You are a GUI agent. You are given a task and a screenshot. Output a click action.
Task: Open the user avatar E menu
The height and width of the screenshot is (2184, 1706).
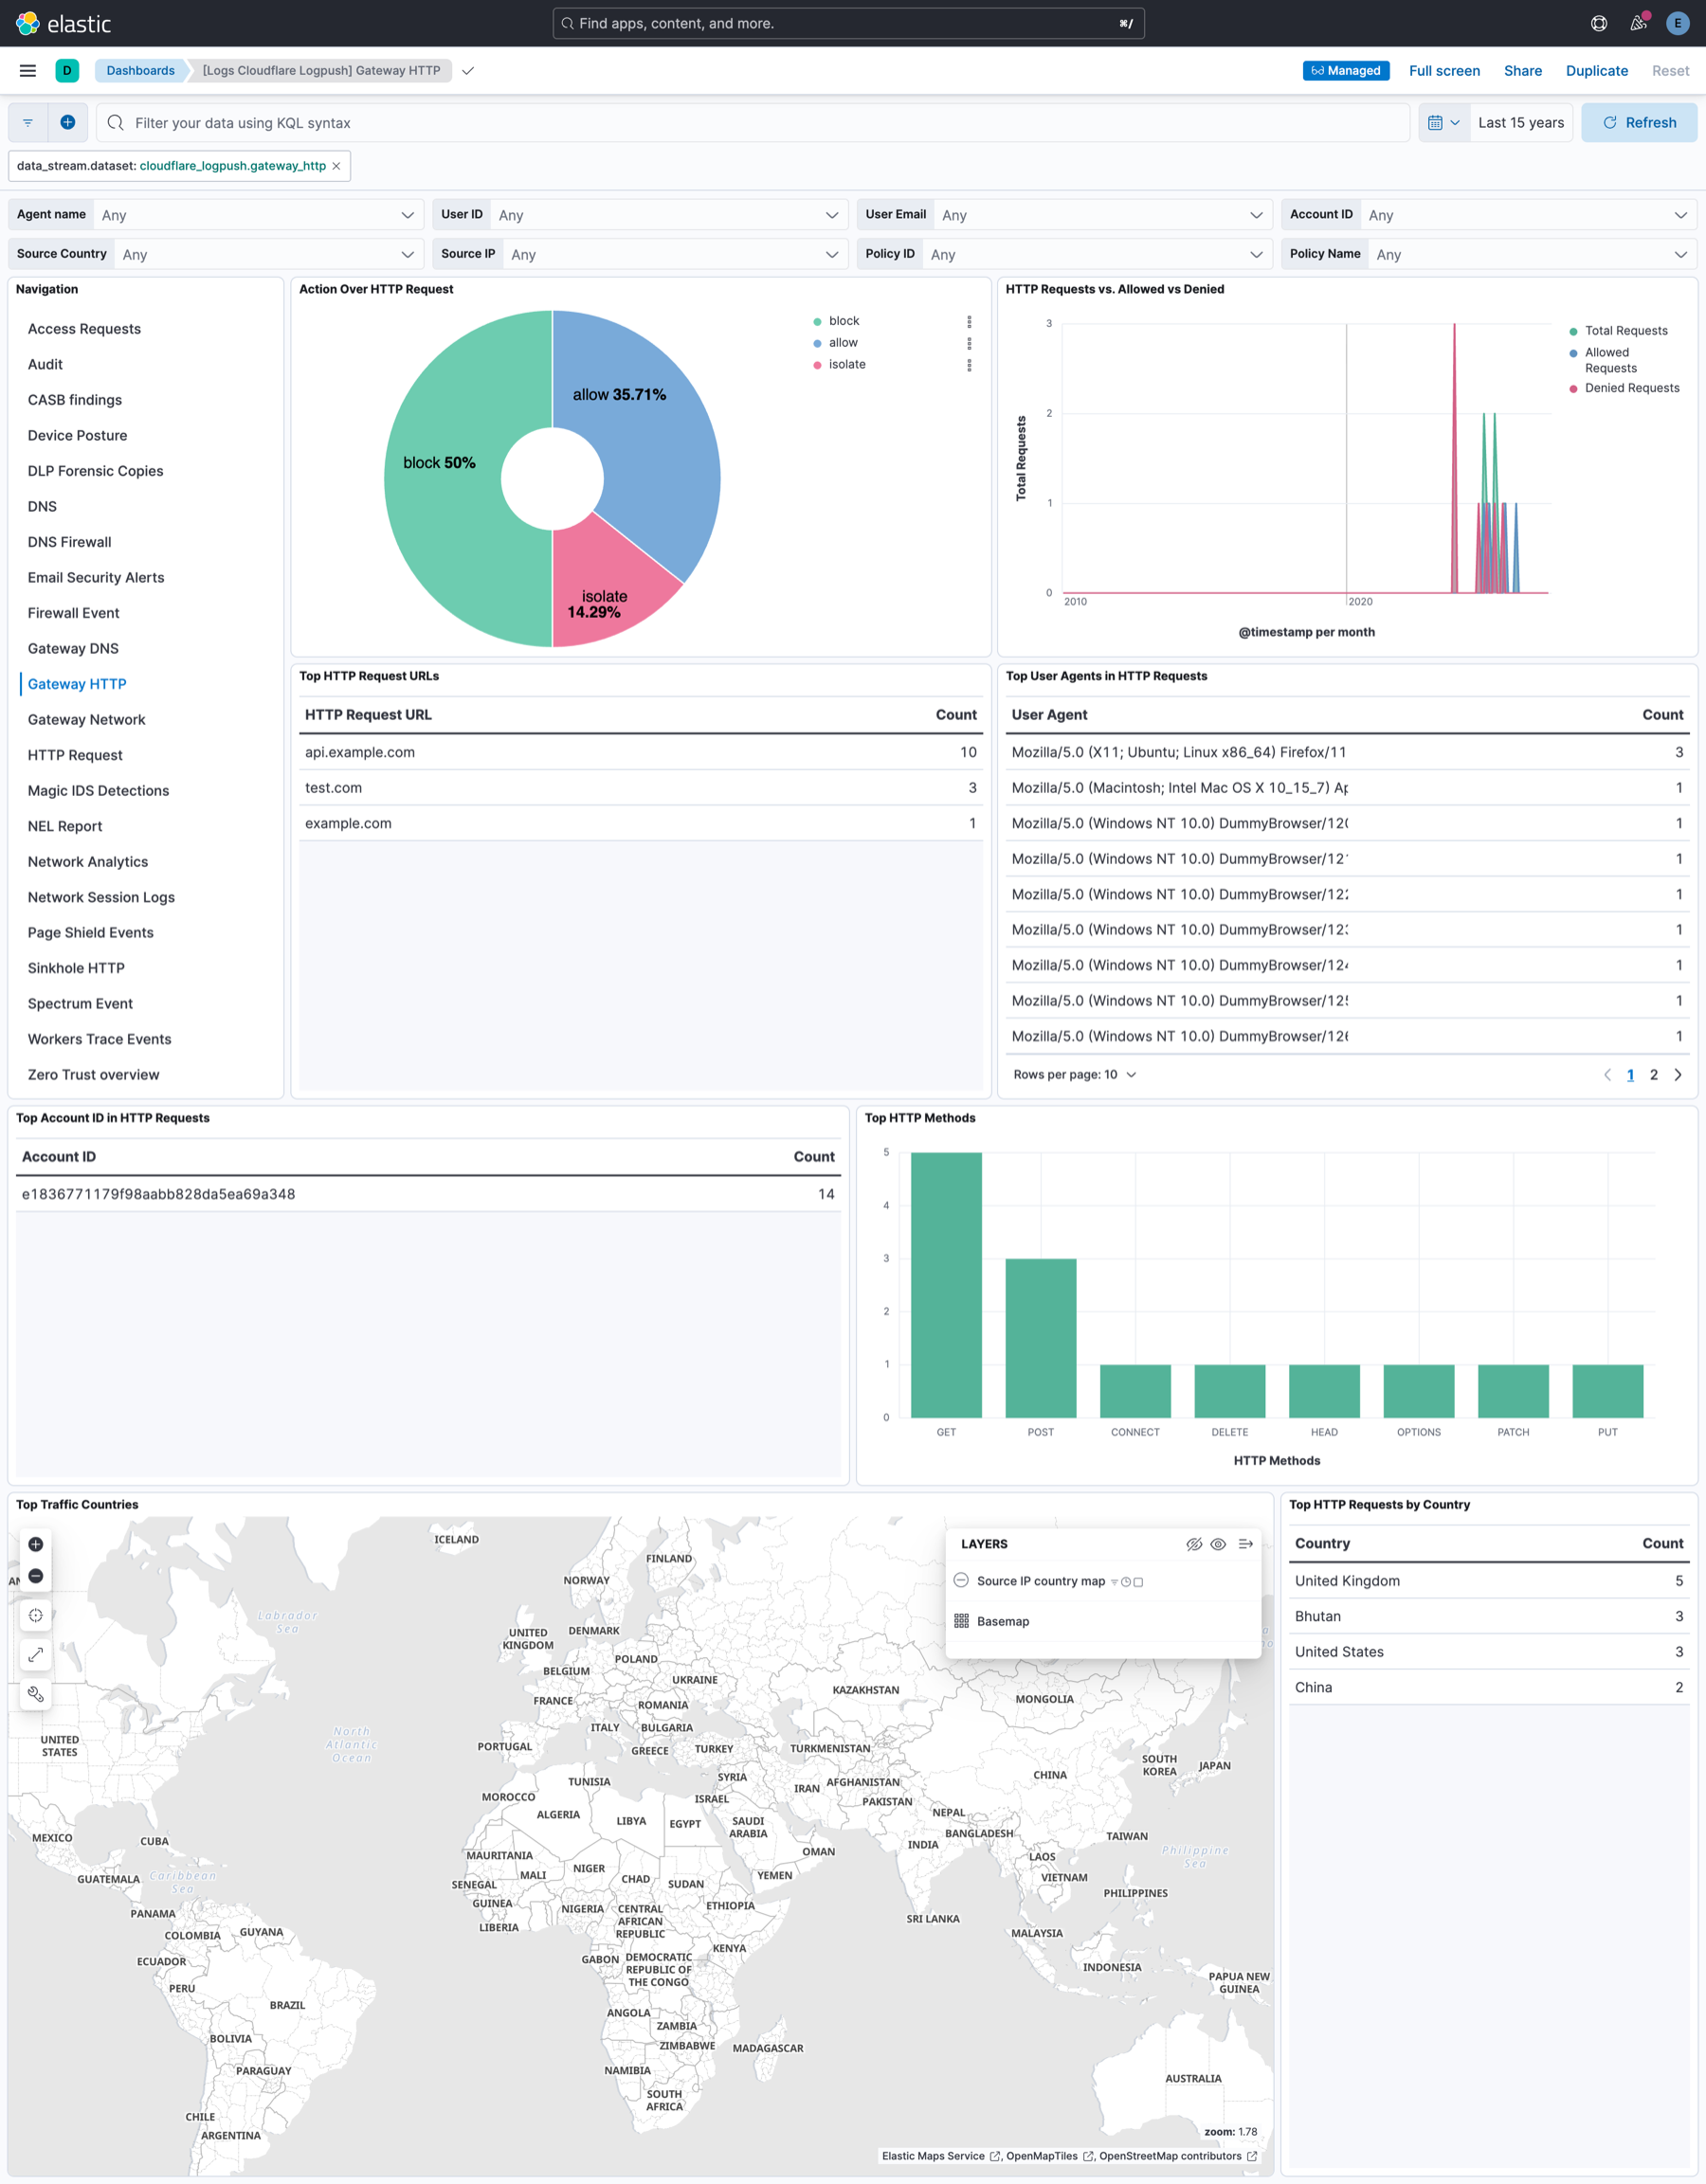point(1677,23)
